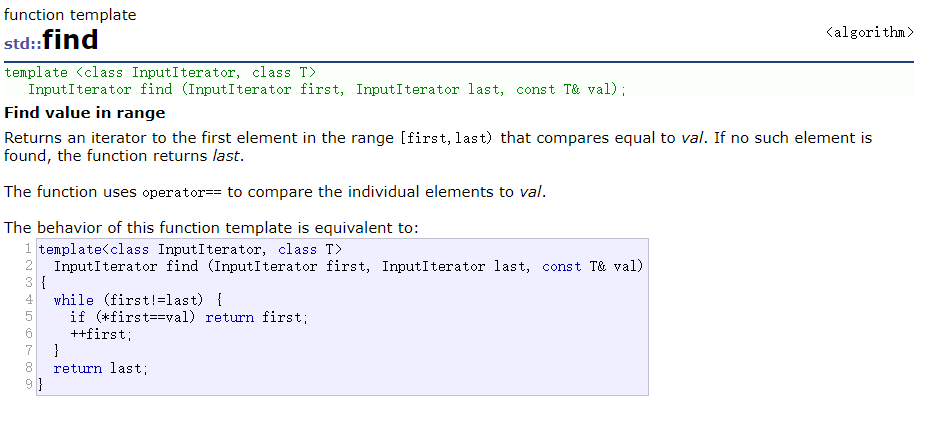Click the 'operator==' monospace text

(x=182, y=193)
